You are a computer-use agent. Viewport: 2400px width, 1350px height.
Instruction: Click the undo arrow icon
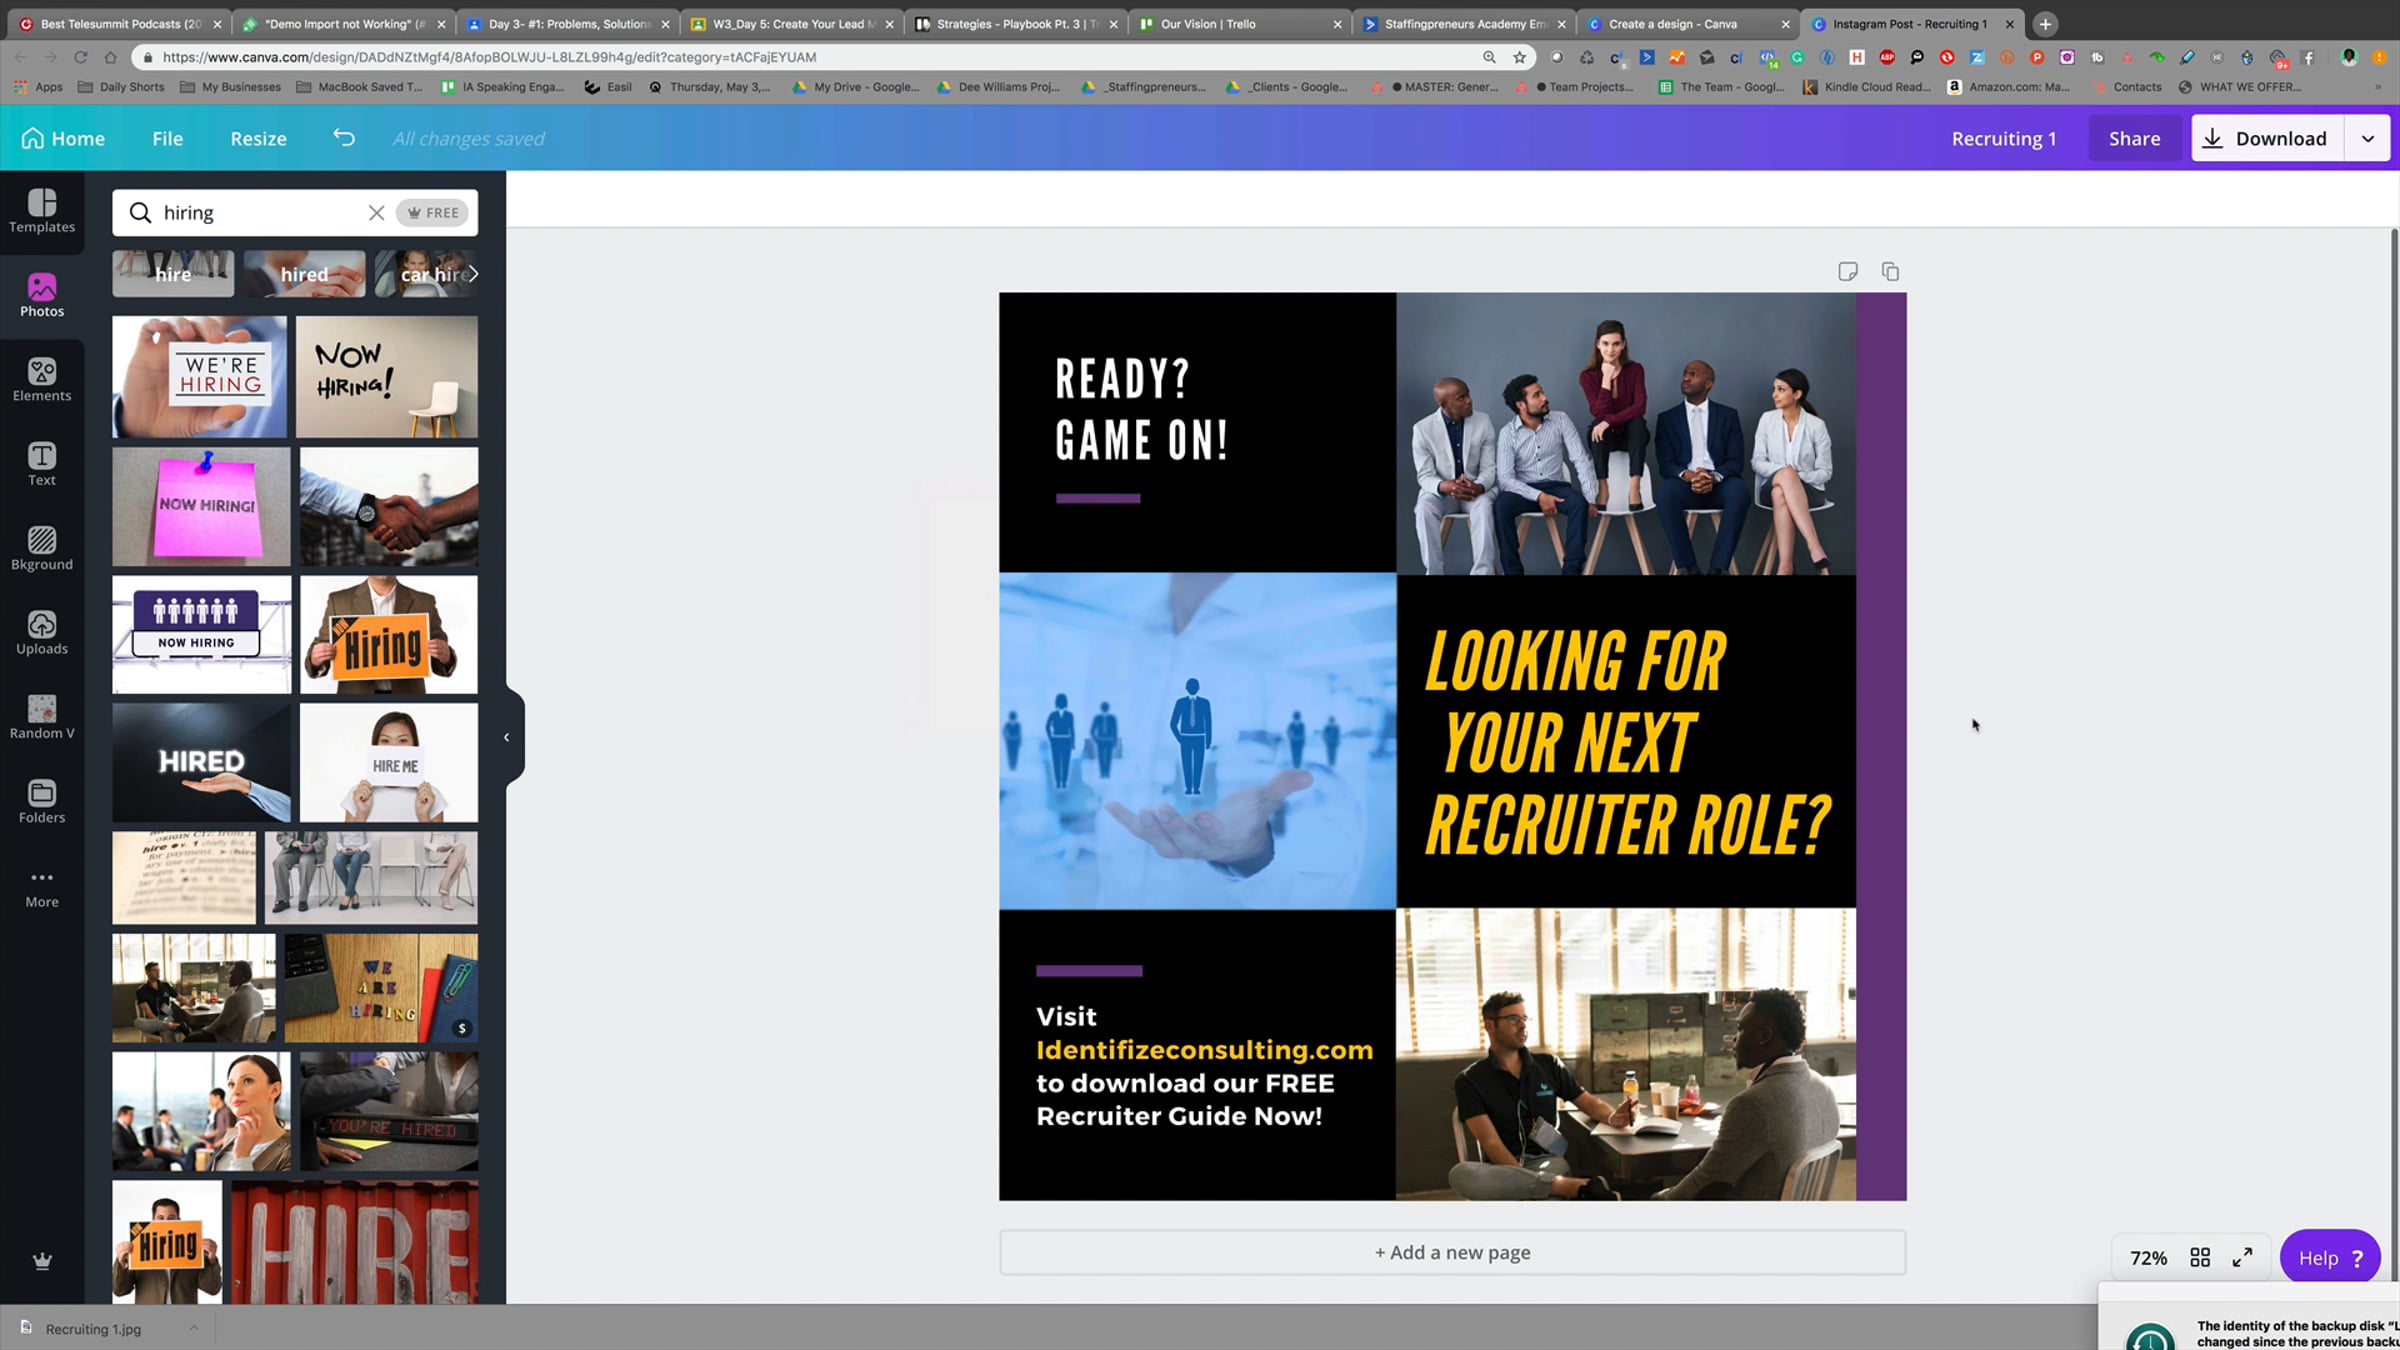(344, 138)
